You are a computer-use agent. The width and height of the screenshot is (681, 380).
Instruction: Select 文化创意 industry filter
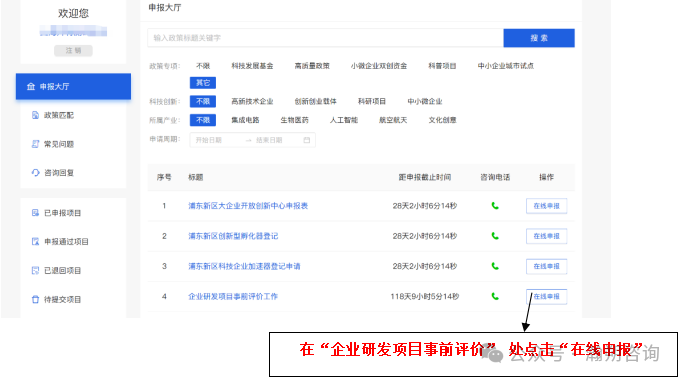pos(442,120)
